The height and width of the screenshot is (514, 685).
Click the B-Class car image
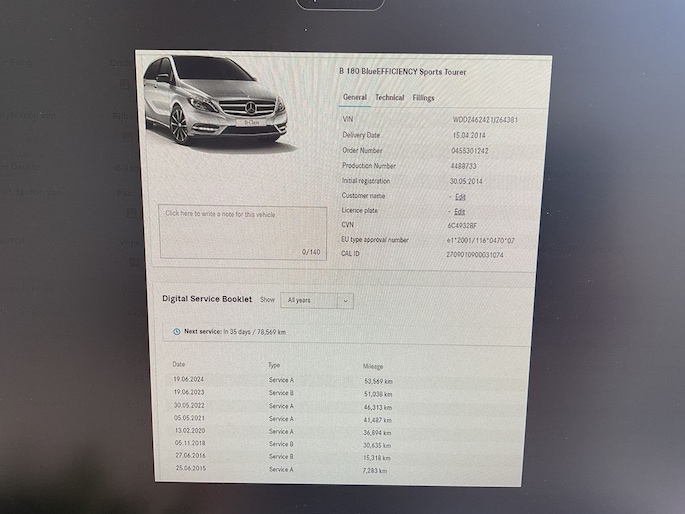pyautogui.click(x=216, y=102)
